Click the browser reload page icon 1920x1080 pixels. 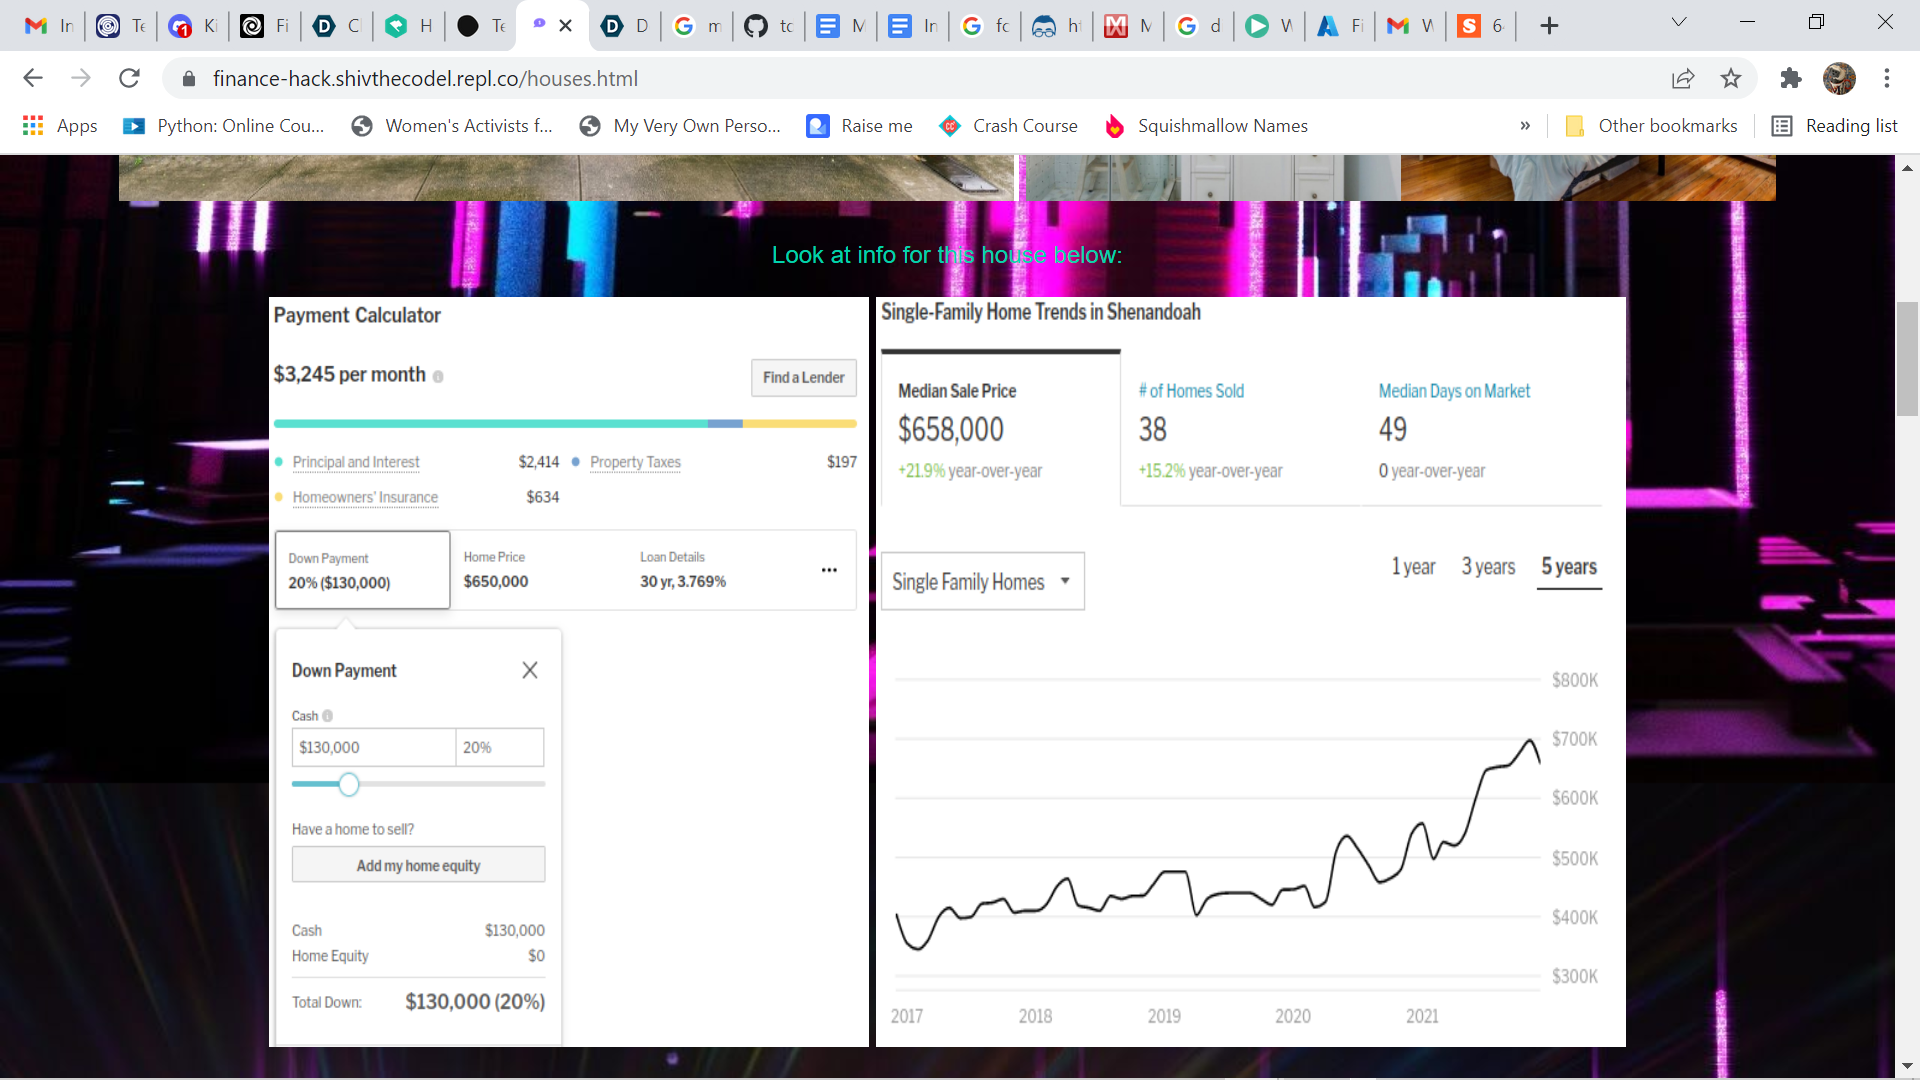click(129, 78)
